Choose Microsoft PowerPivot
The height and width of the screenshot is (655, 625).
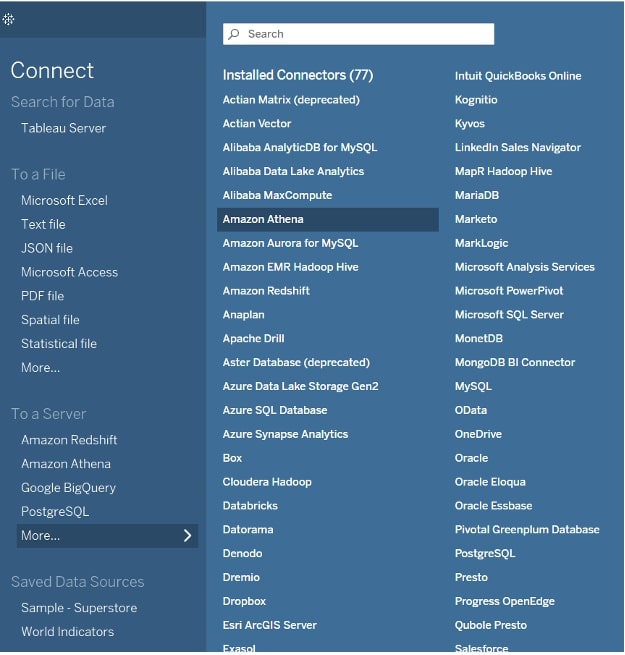pyautogui.click(x=509, y=291)
